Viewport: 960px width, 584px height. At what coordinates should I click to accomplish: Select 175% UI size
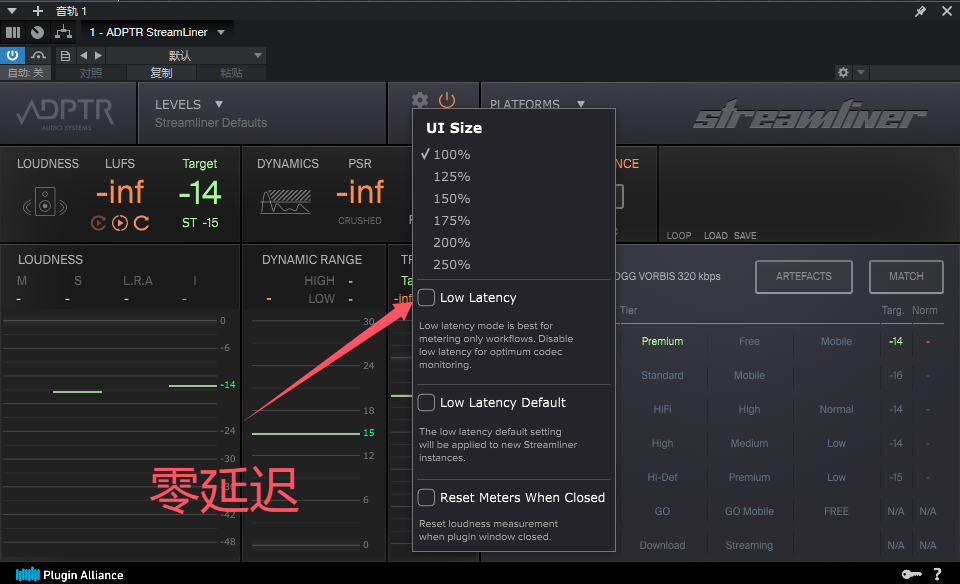pyautogui.click(x=452, y=220)
